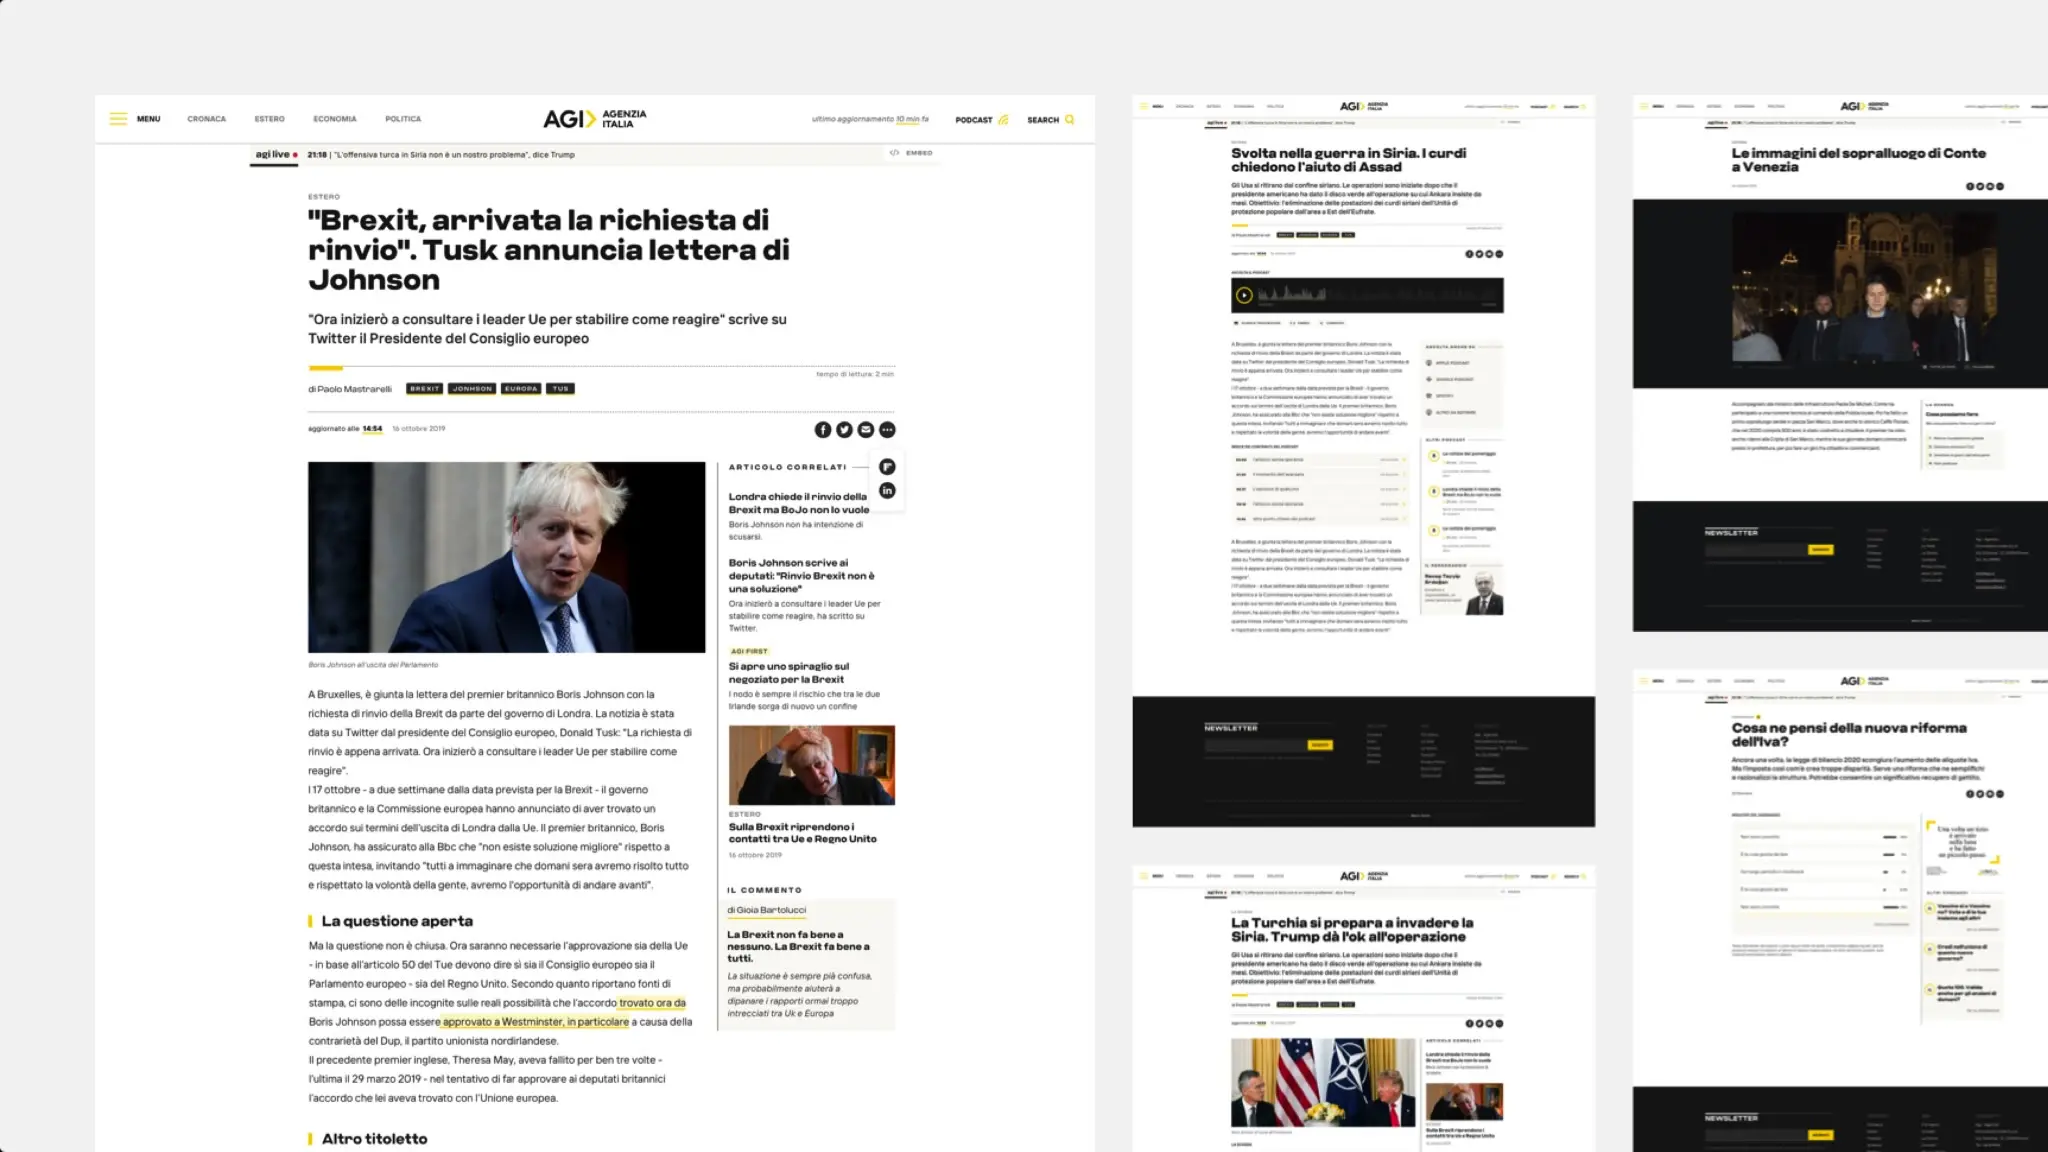Click the ultimo aggiornamento 10 min fa text

(870, 119)
